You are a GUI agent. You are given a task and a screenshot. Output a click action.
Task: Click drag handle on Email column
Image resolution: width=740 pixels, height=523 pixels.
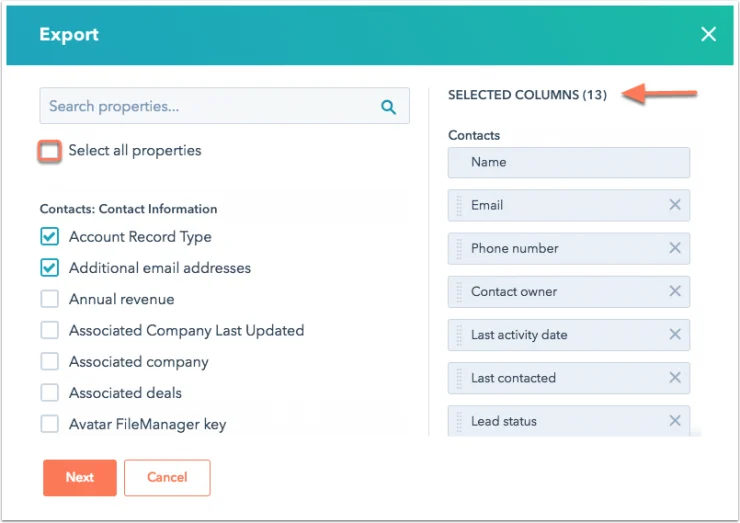(x=459, y=205)
